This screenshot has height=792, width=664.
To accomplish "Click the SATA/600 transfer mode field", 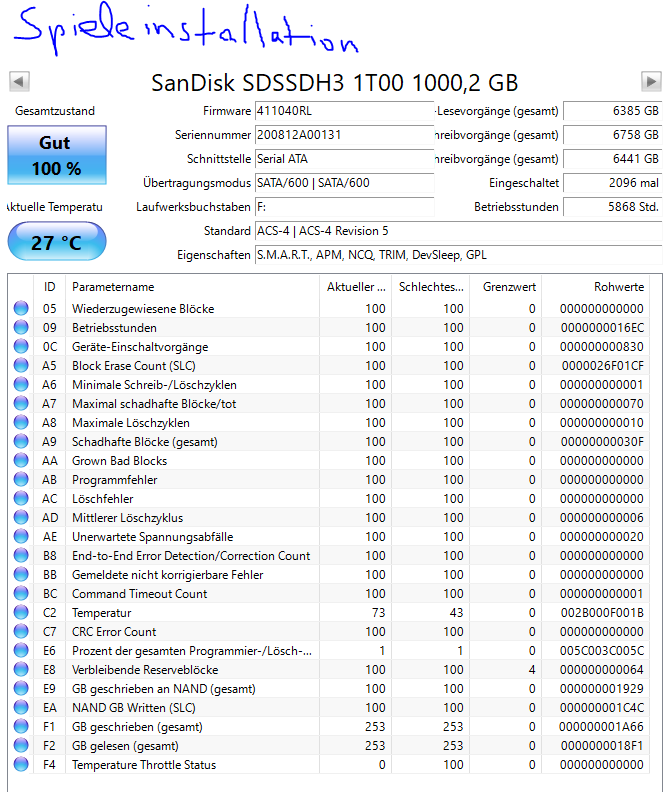I will tap(344, 182).
